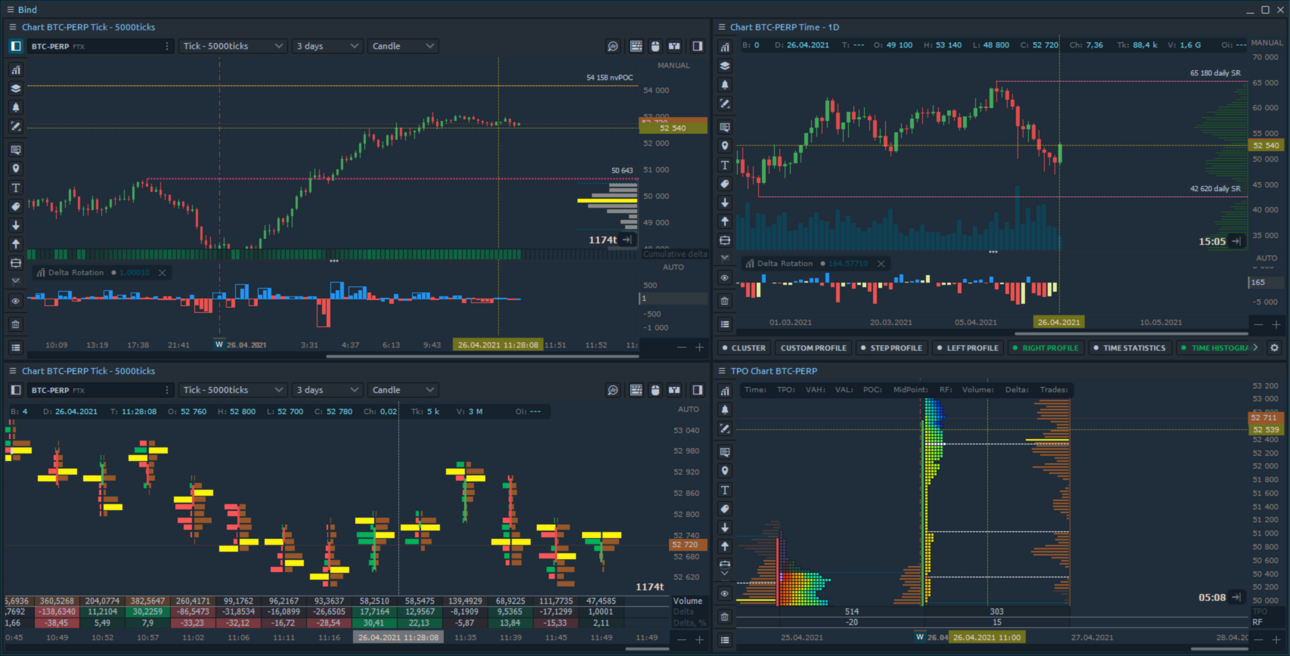Toggle the CLUSTER mode
The width and height of the screenshot is (1290, 656).
click(744, 348)
